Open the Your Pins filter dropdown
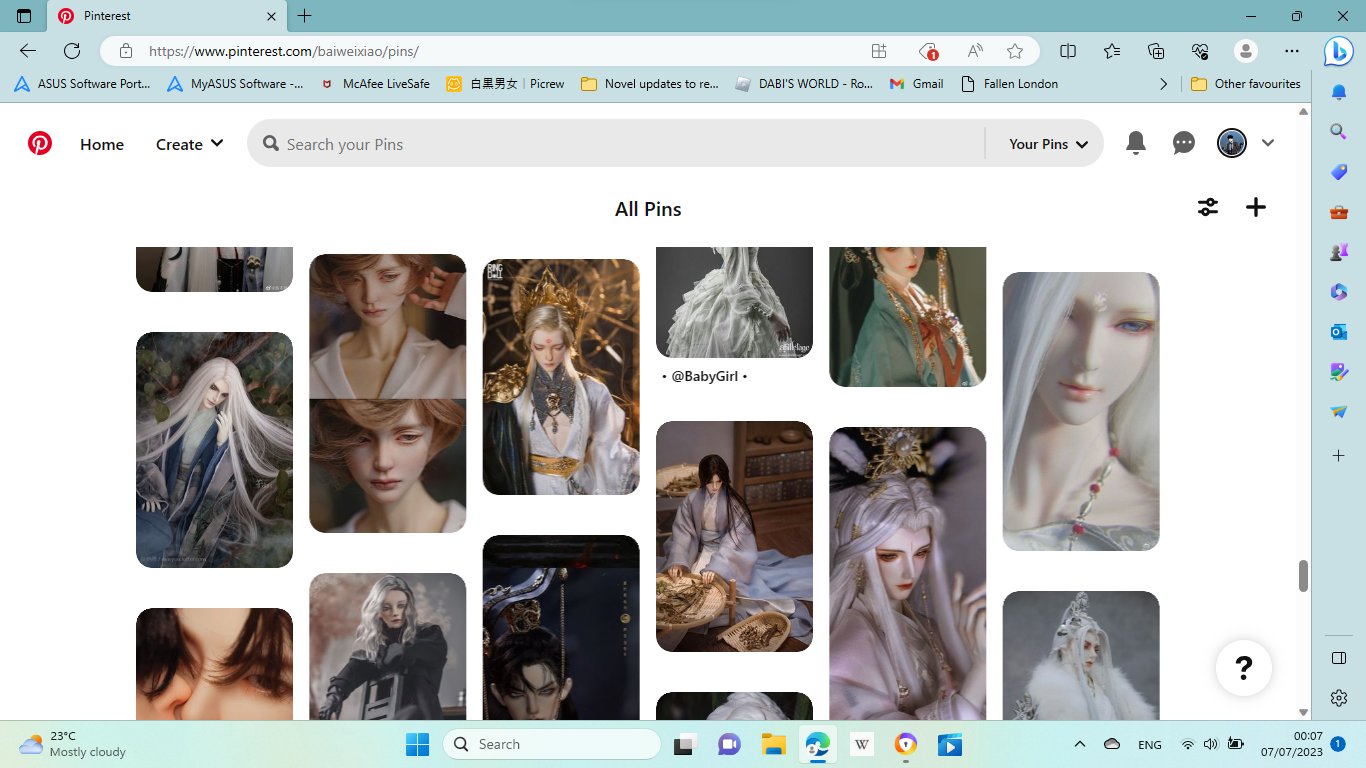Viewport: 1366px width, 768px height. (x=1047, y=144)
